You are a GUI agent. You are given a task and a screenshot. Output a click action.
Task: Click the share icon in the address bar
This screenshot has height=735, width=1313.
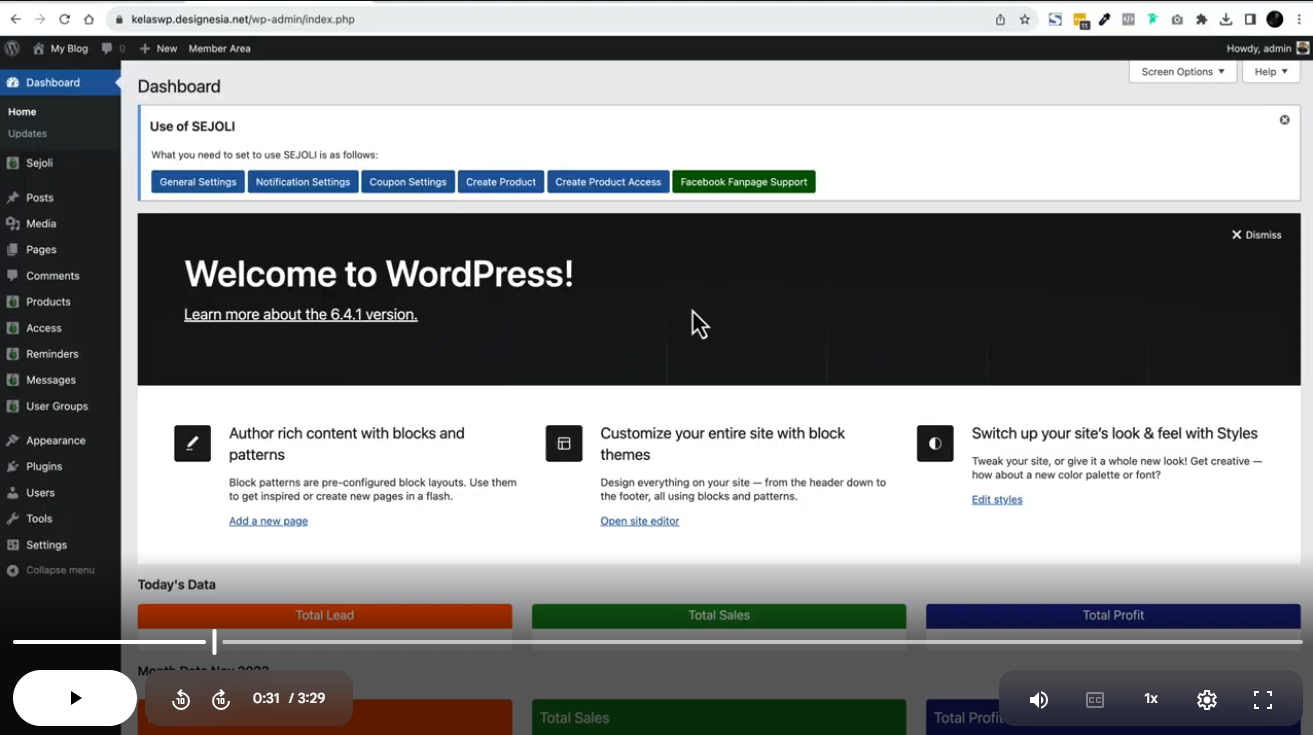[1000, 19]
